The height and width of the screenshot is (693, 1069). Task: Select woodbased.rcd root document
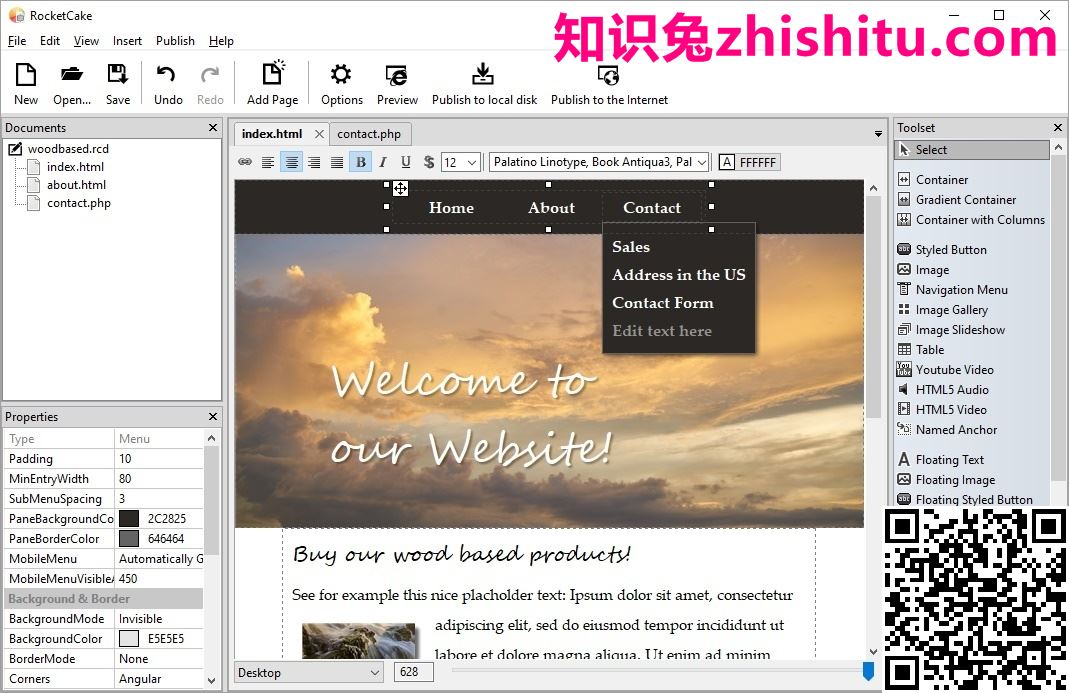click(x=68, y=149)
